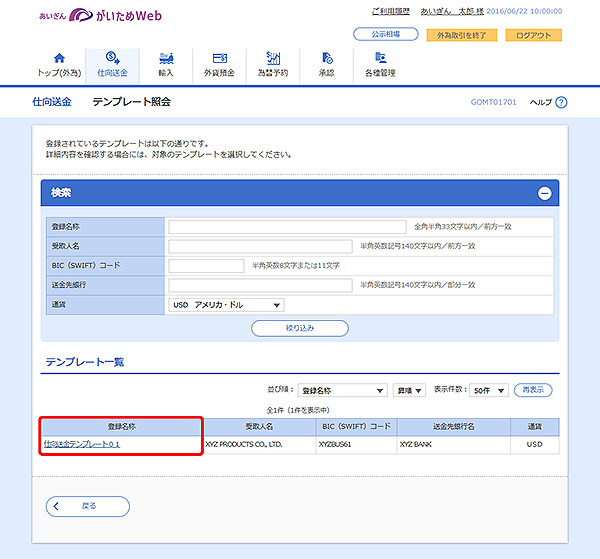
Task: Select the 仕向送金 navigation icon
Action: tap(112, 58)
